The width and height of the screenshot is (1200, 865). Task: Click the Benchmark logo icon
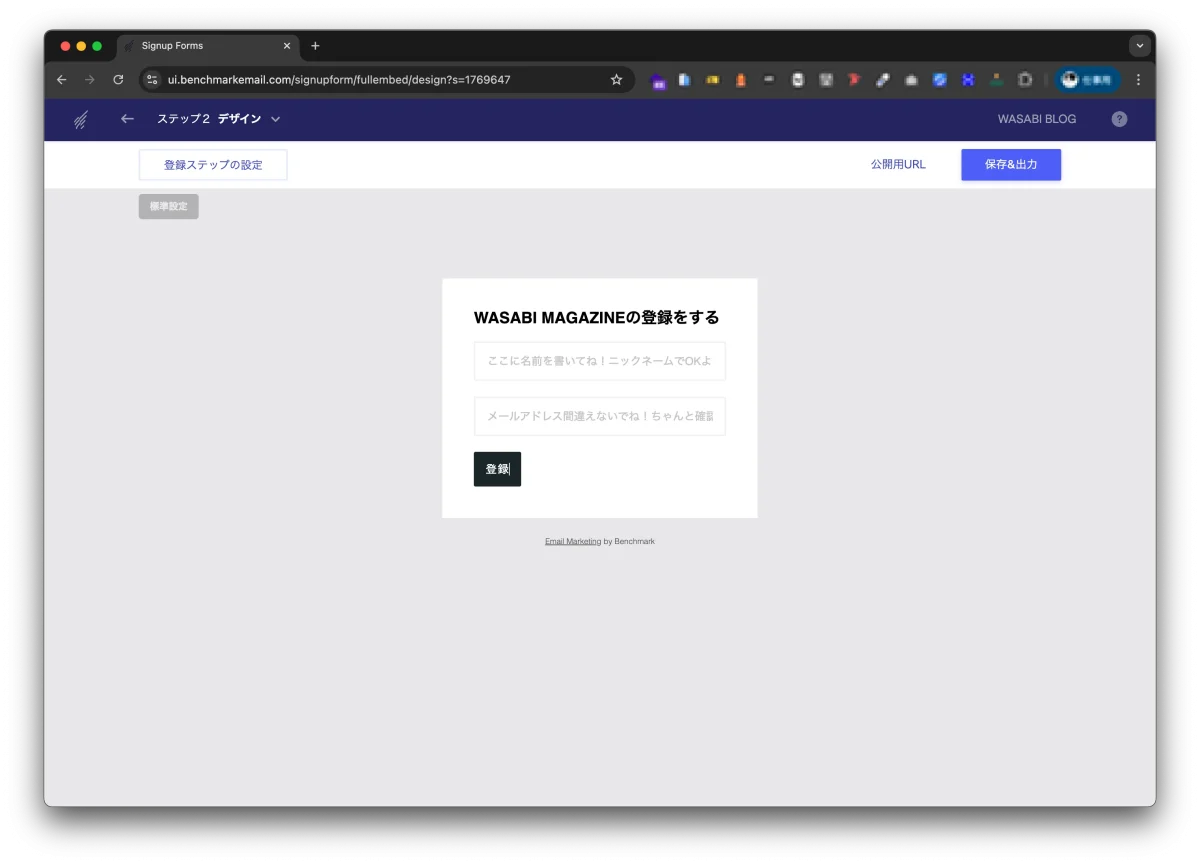point(81,120)
